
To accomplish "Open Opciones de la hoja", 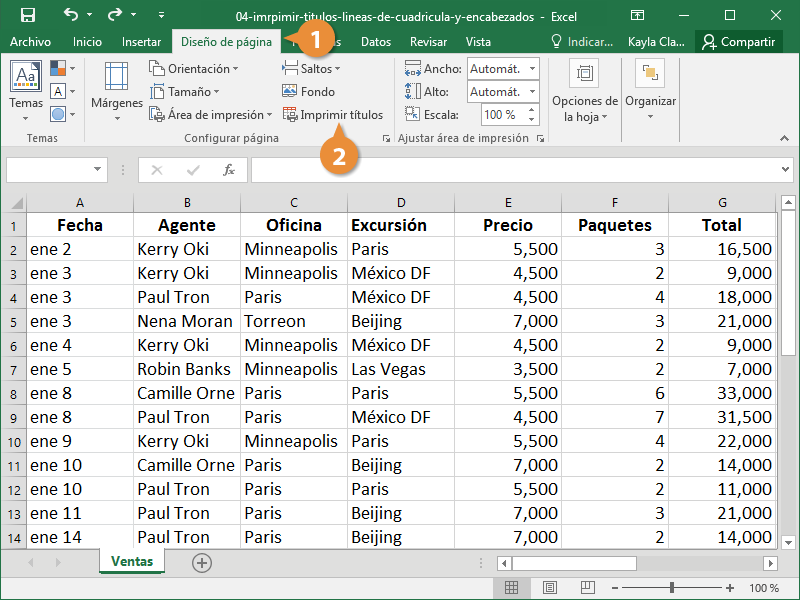I will (x=584, y=90).
